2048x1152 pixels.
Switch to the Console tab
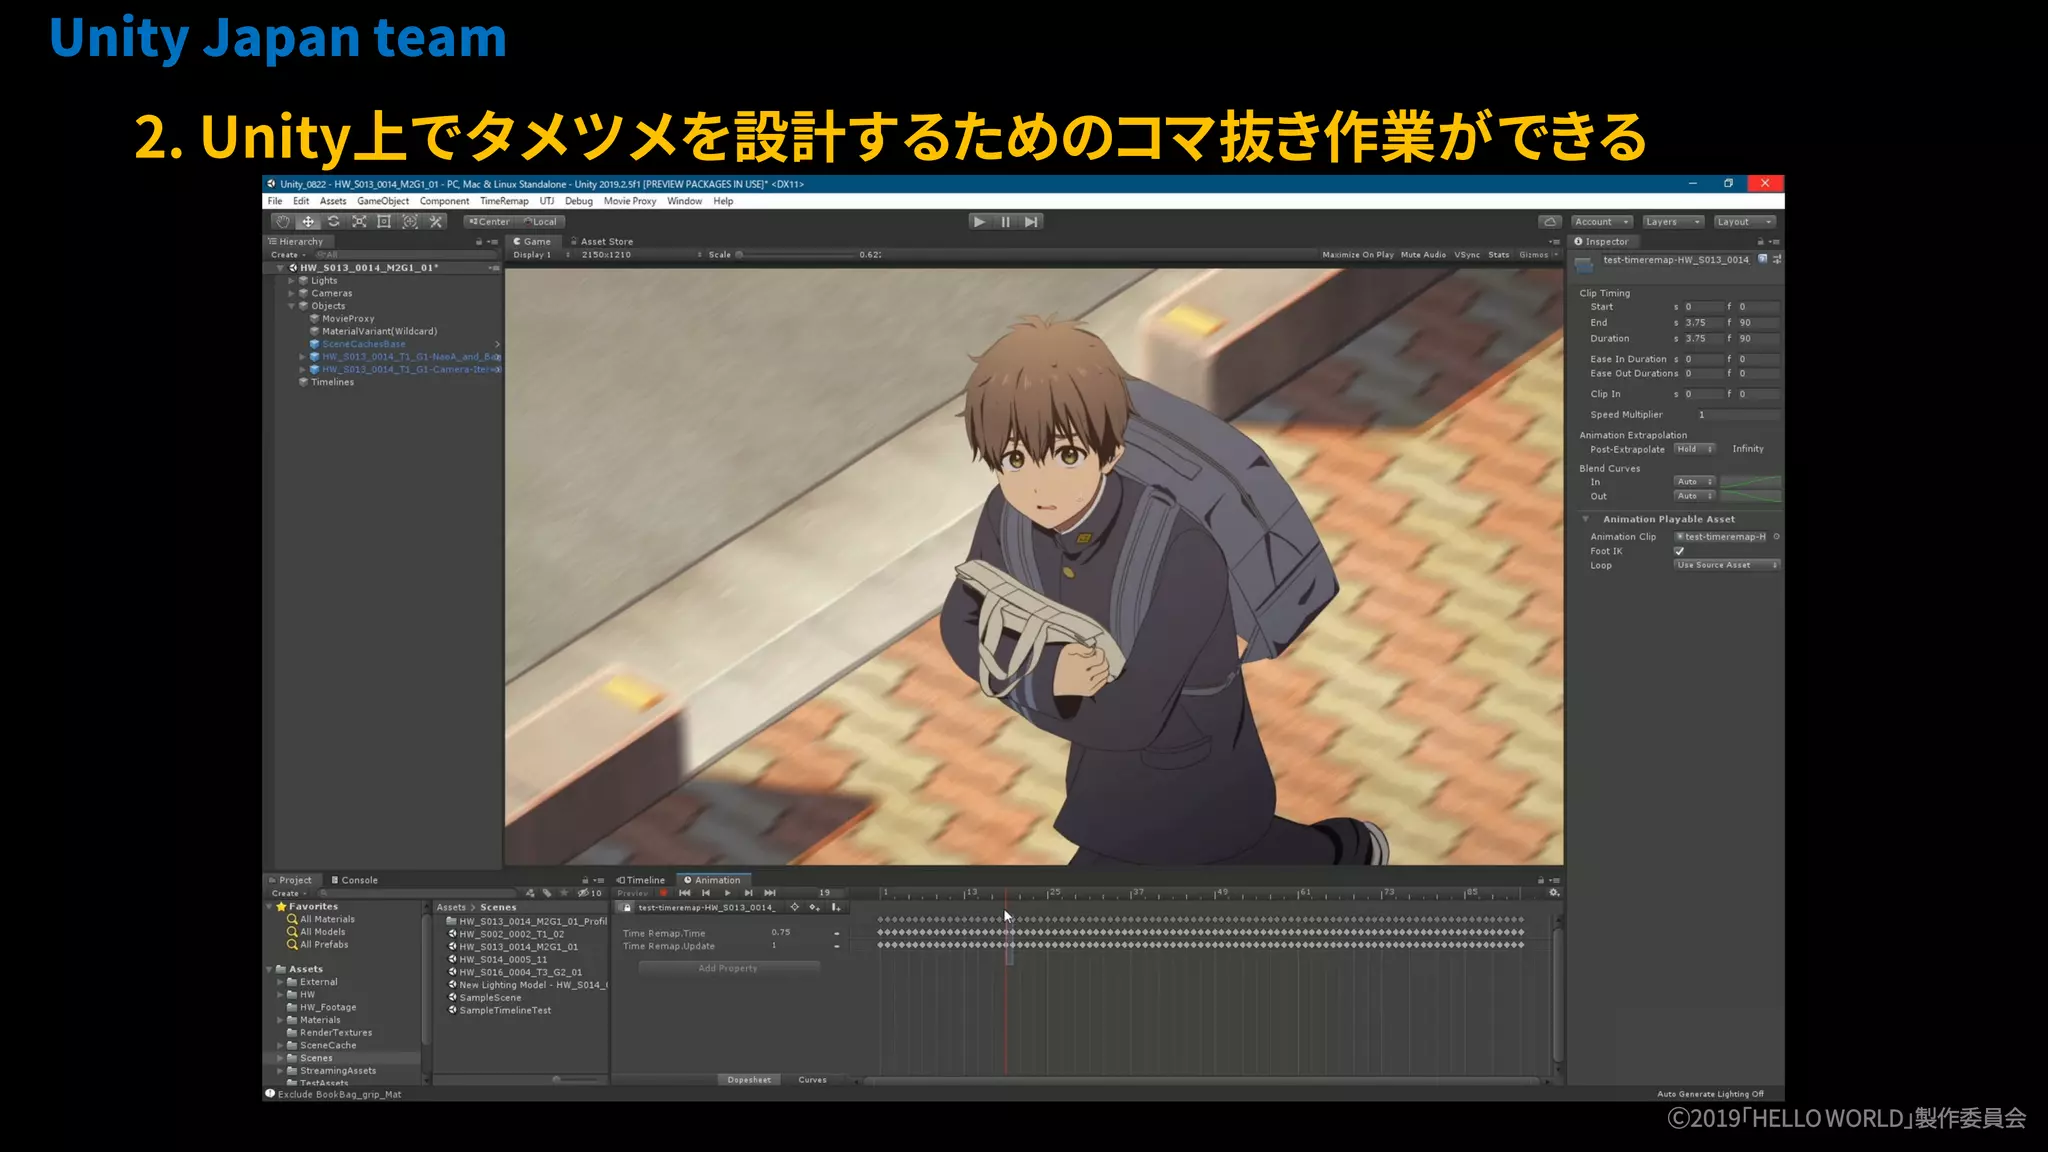(x=355, y=880)
